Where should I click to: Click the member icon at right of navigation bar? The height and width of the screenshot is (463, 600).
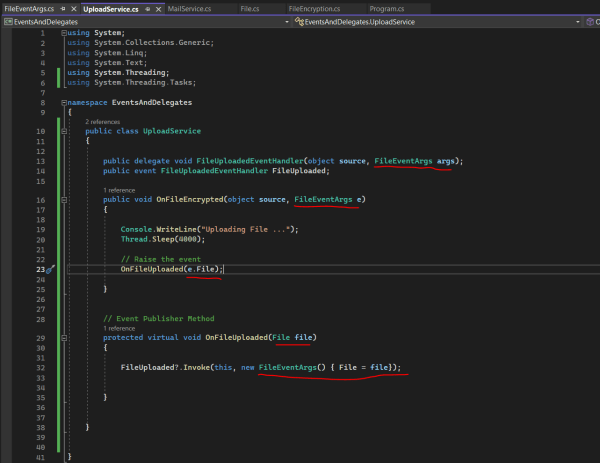[590, 22]
